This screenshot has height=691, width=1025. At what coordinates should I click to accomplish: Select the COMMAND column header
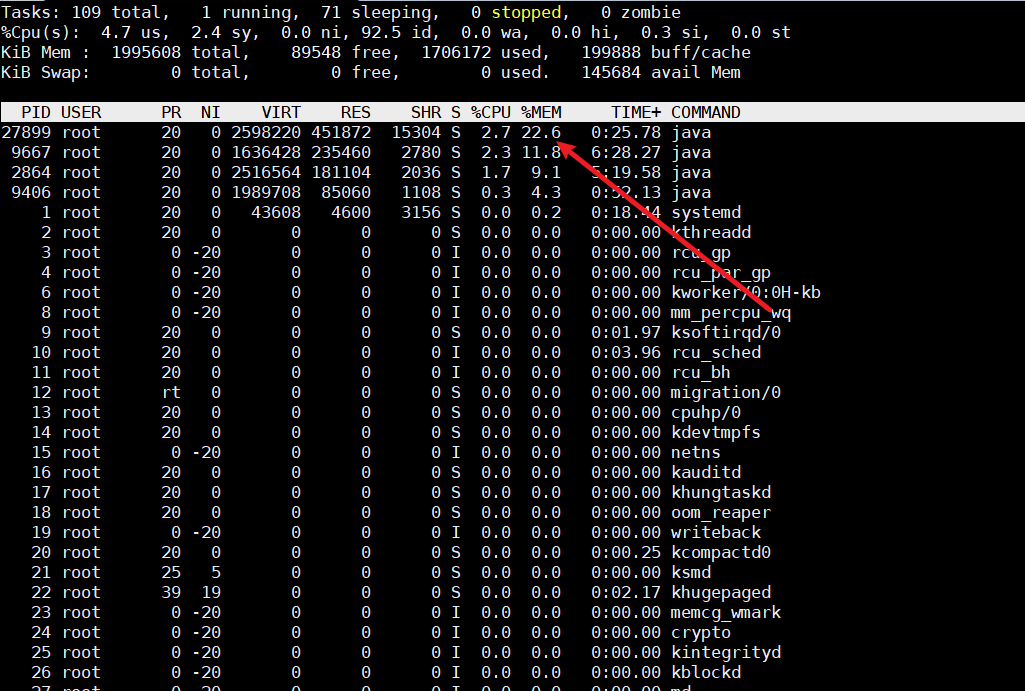tap(705, 112)
